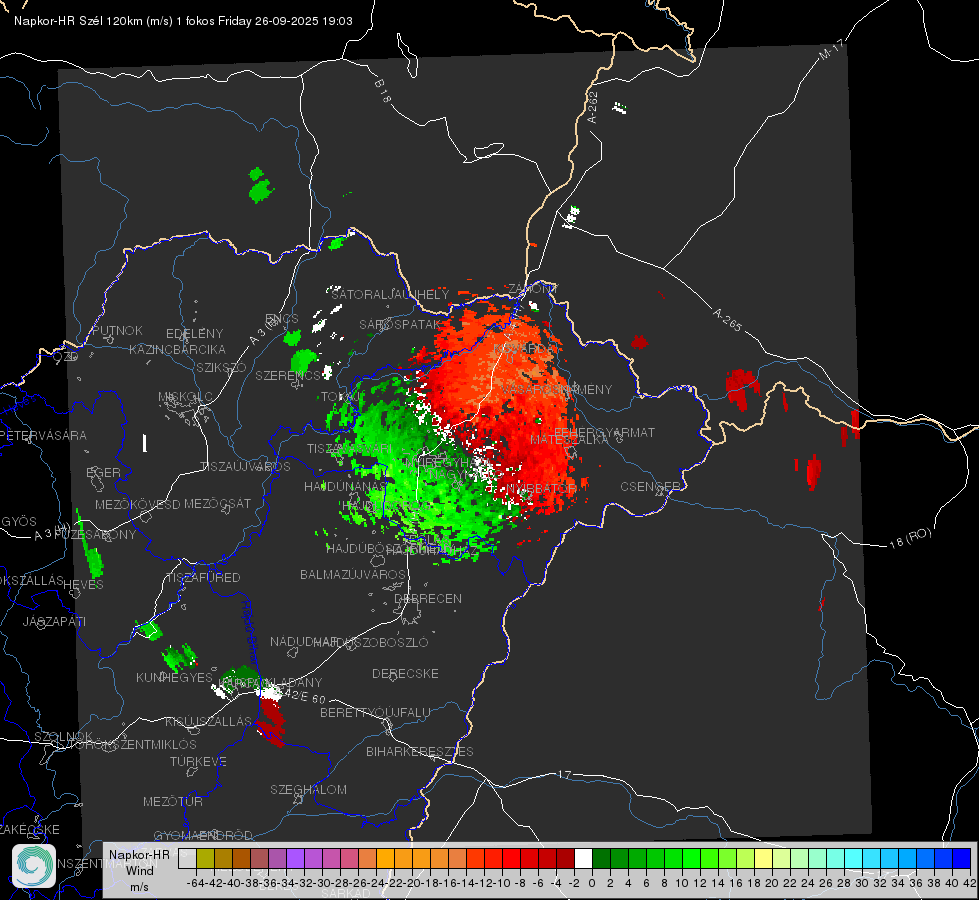
Task: Select the KISÚJSZÁLLÁS label
Action: [x=208, y=721]
